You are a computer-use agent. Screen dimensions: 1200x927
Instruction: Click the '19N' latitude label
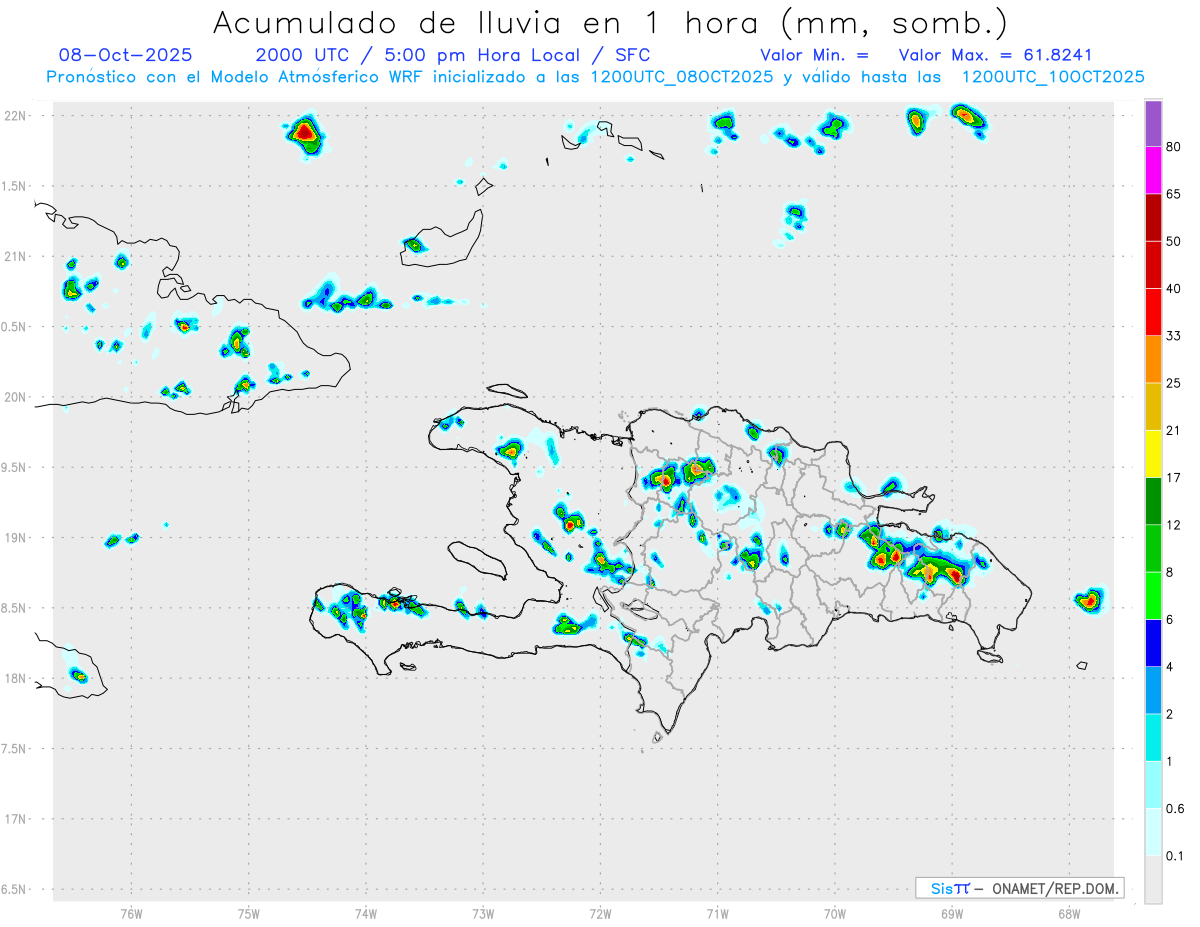point(15,538)
